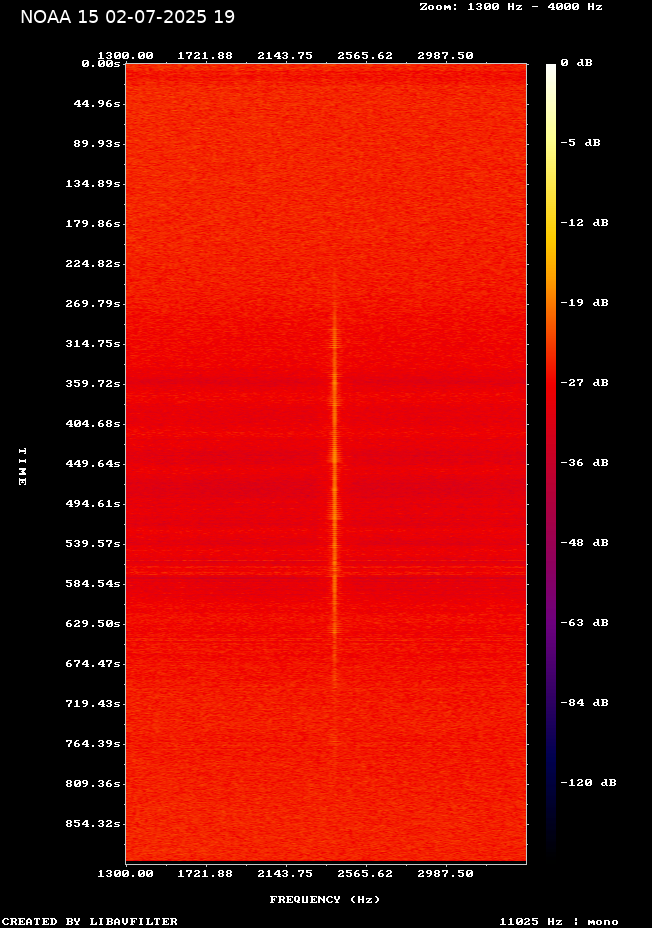Click the -120 dB colorbar label
Screen dimensions: 652x928
click(x=588, y=783)
